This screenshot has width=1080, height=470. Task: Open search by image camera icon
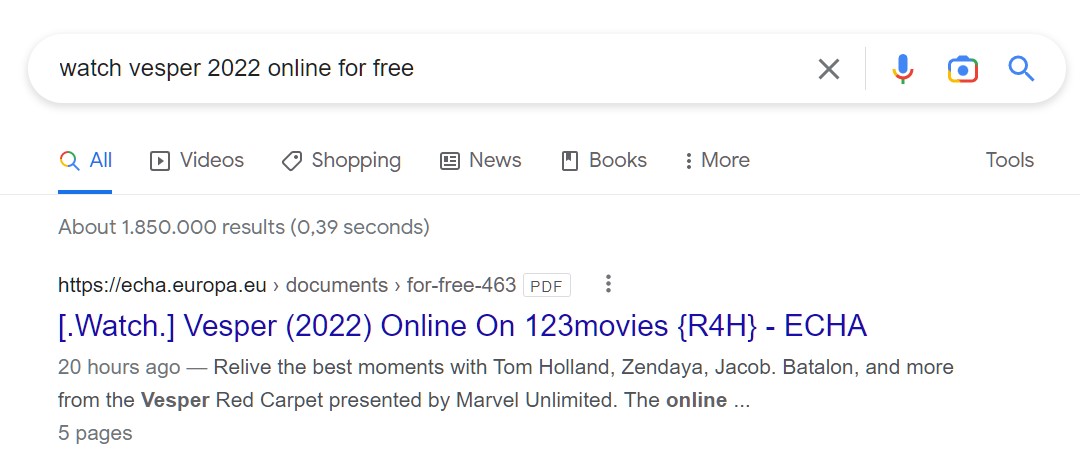coord(963,69)
